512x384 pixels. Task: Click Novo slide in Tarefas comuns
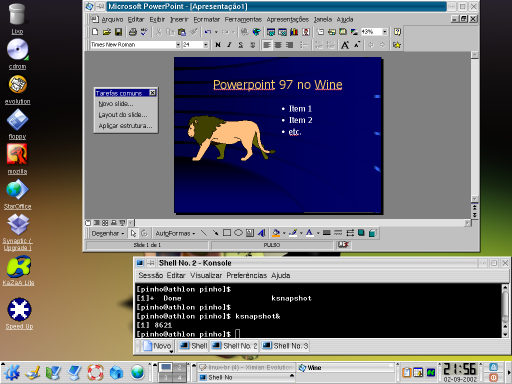pyautogui.click(x=116, y=104)
